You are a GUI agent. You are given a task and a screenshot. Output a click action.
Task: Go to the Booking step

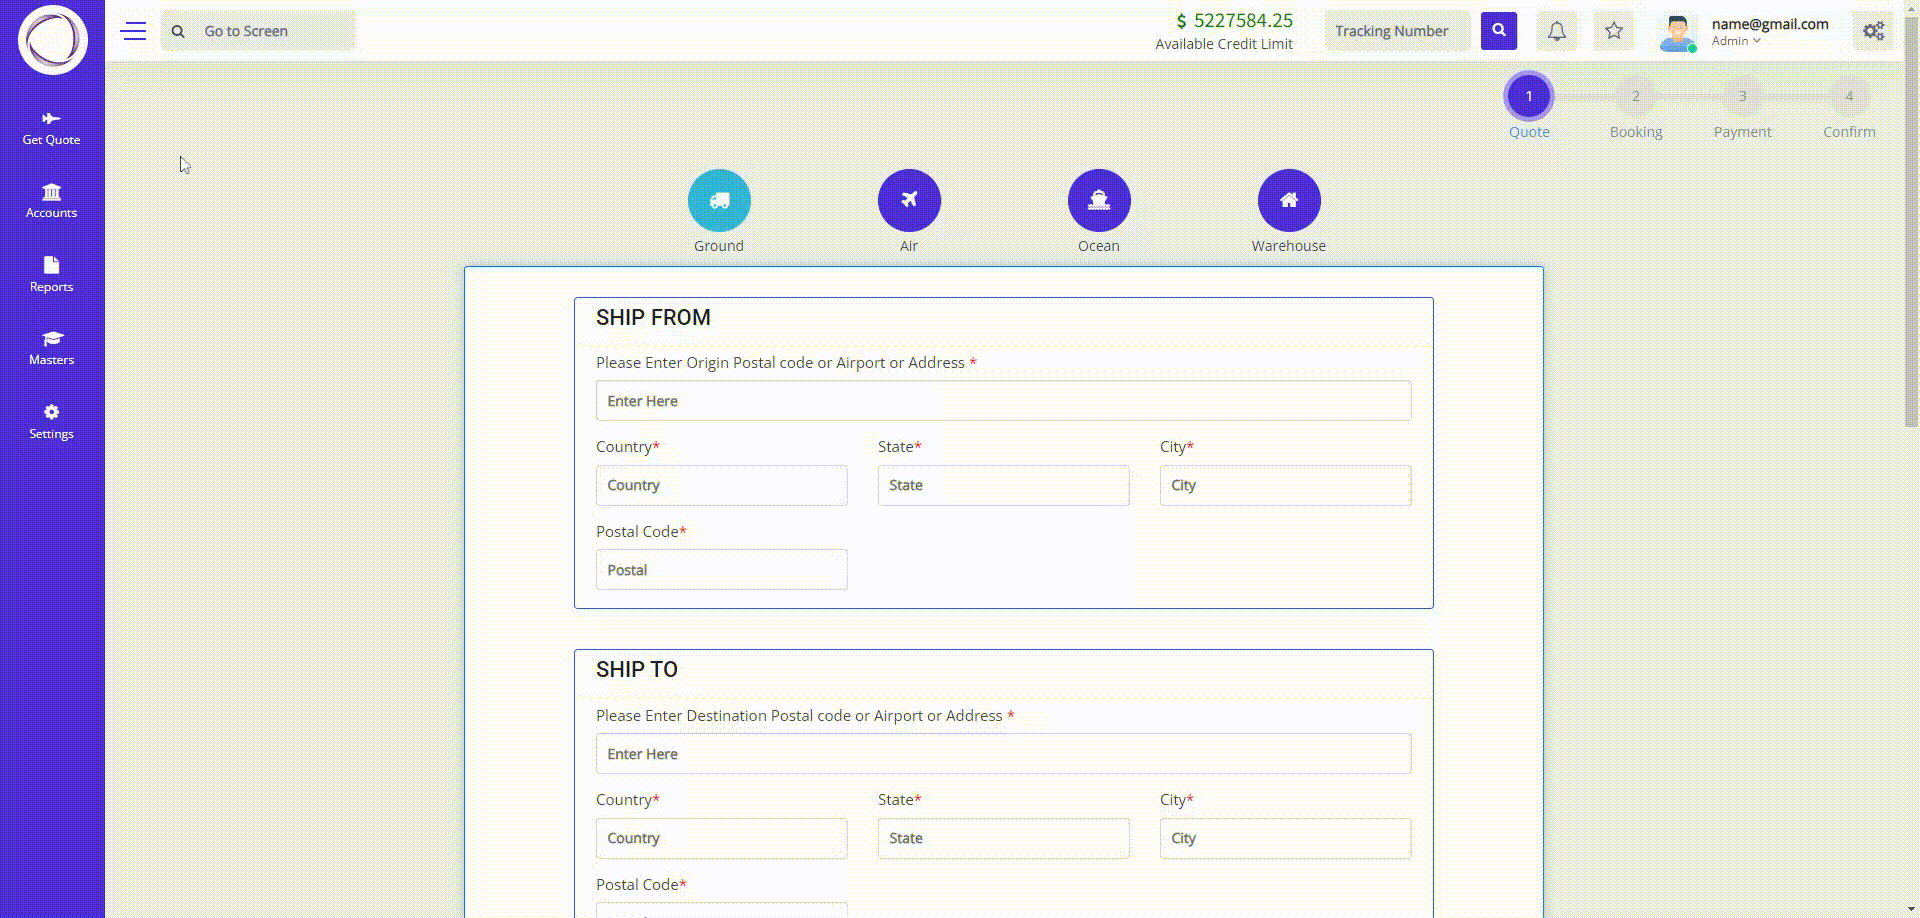(x=1636, y=97)
